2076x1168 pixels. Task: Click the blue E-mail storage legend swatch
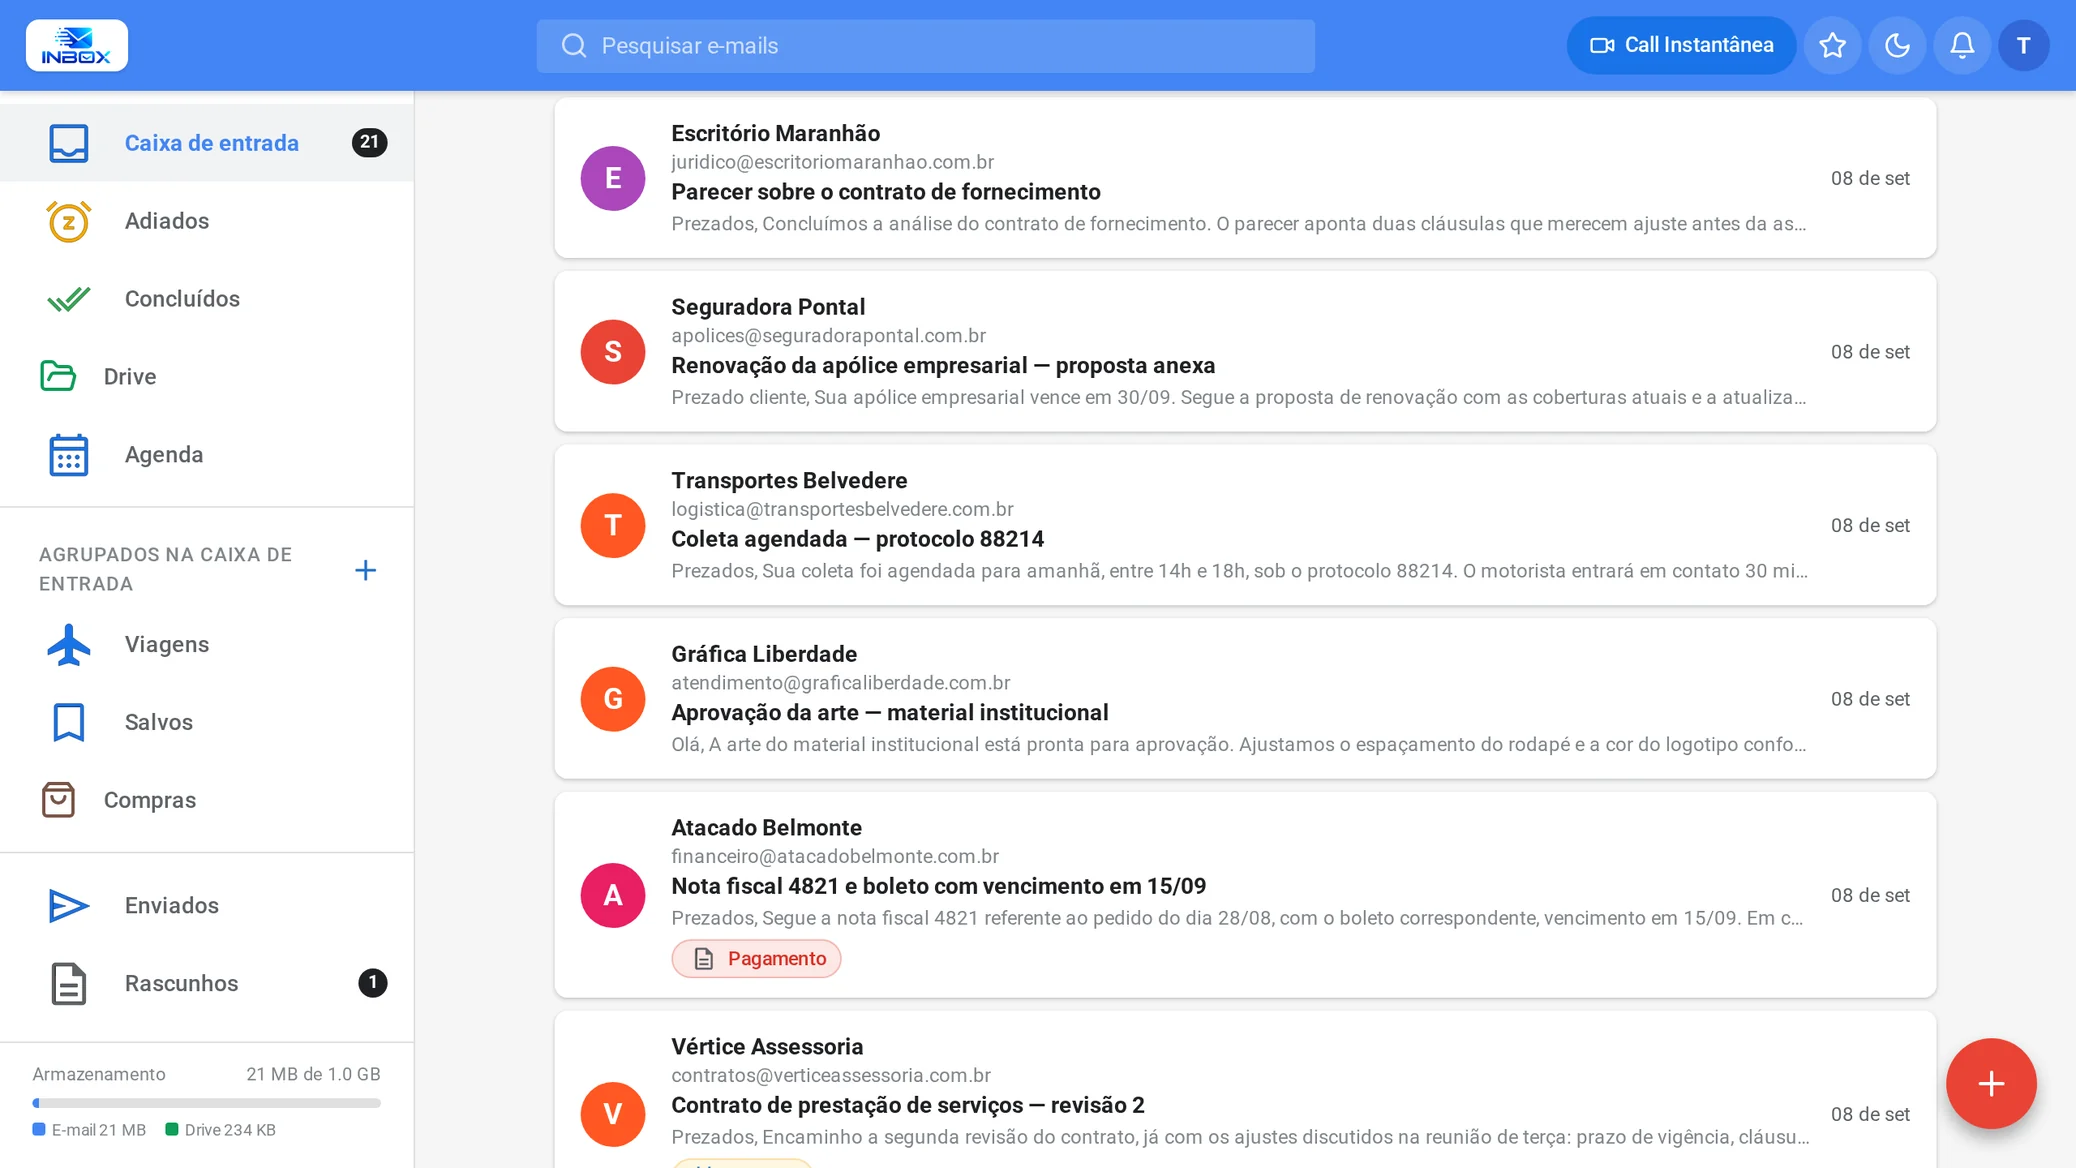[39, 1130]
